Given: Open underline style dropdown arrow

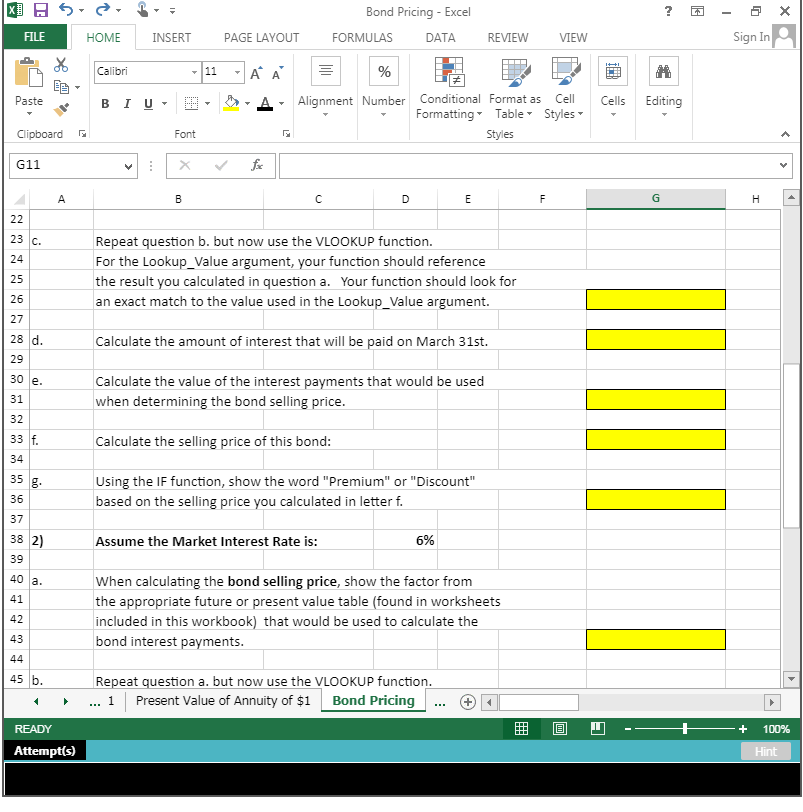Looking at the screenshot, I should pos(164,104).
